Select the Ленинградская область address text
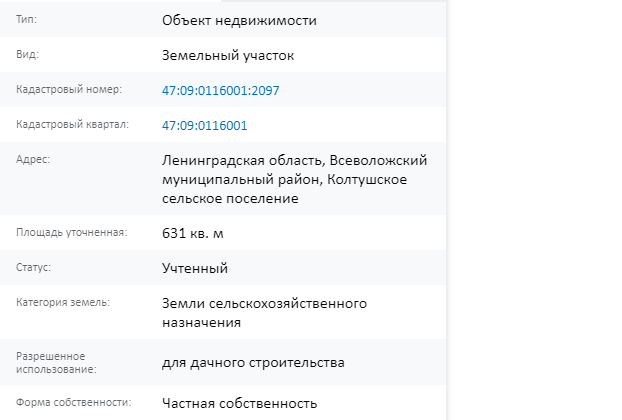Image resolution: width=622 pixels, height=420 pixels. pos(294,179)
